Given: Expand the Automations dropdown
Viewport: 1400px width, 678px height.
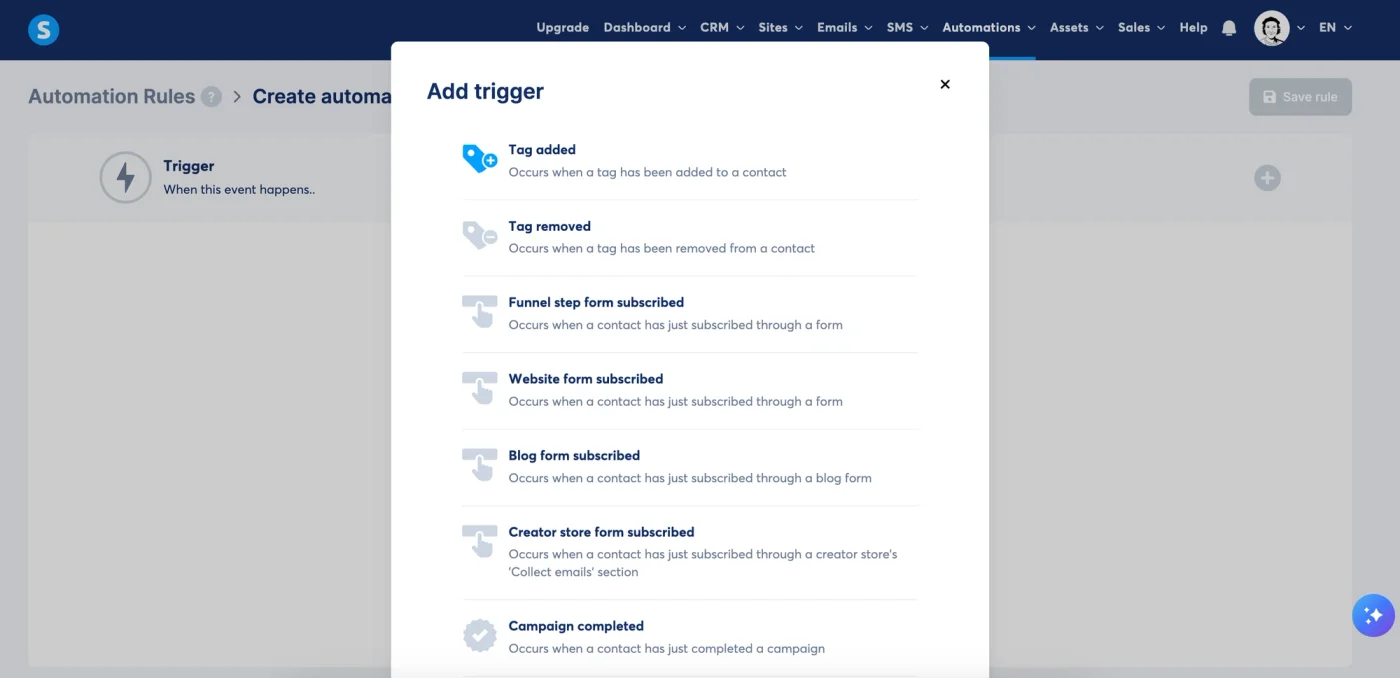Looking at the screenshot, I should click(981, 28).
